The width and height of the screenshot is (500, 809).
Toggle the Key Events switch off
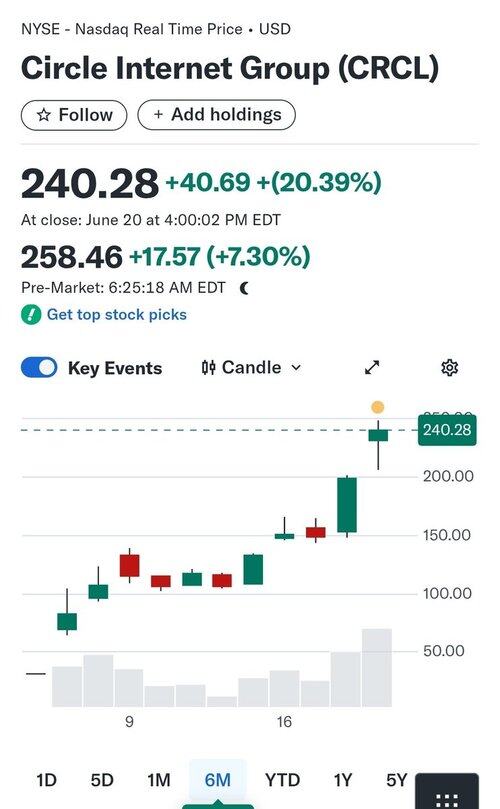tap(39, 367)
